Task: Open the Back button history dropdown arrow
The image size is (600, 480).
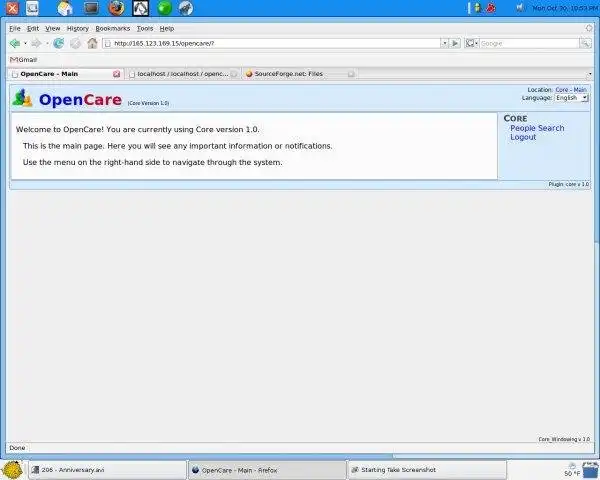Action: [25, 44]
